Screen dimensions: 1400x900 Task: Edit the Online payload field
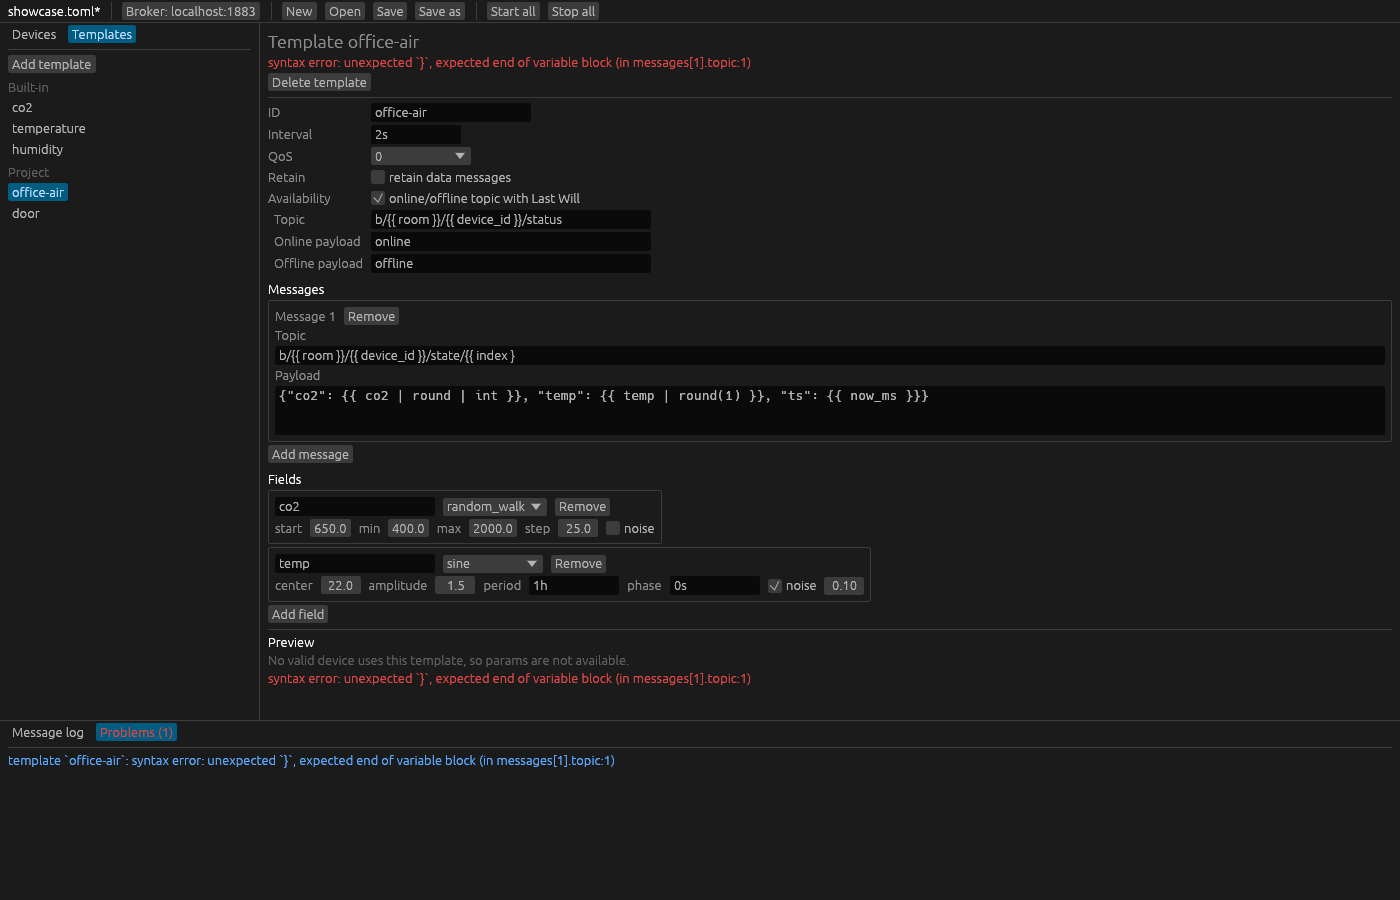pyautogui.click(x=511, y=241)
